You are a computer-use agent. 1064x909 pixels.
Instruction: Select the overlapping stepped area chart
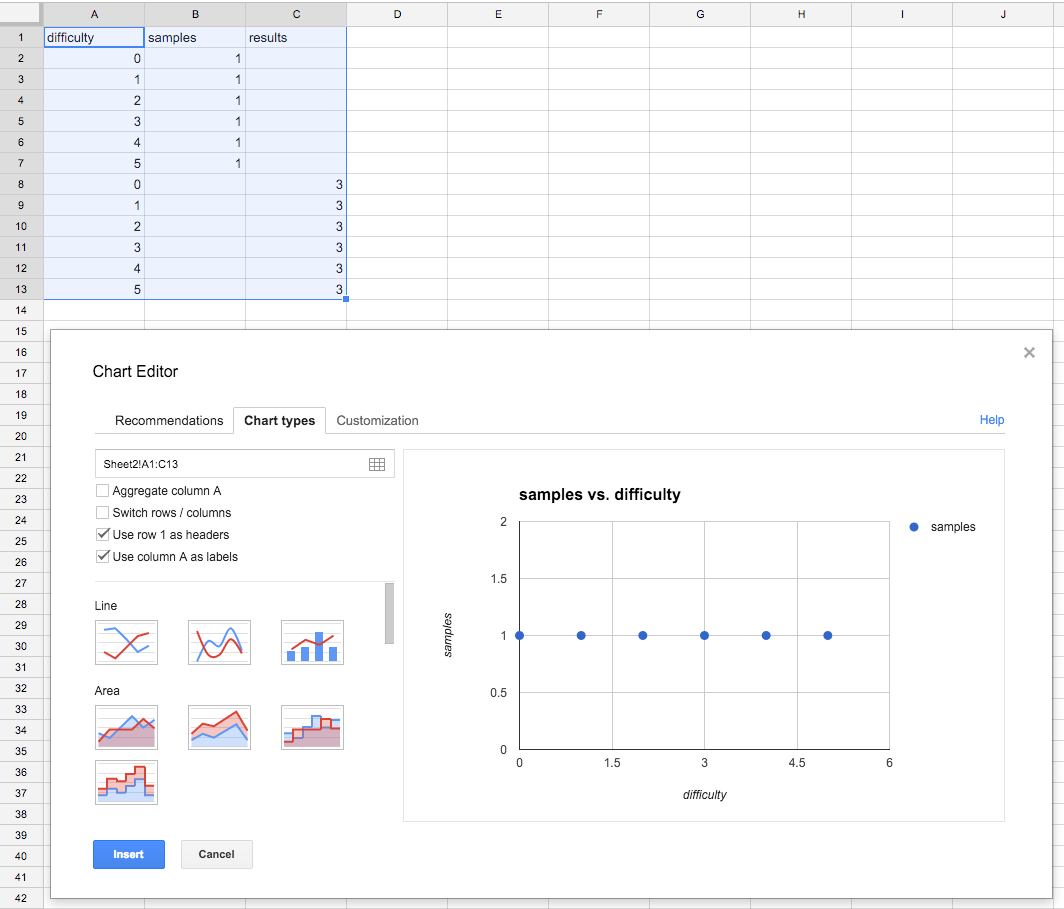tap(312, 727)
